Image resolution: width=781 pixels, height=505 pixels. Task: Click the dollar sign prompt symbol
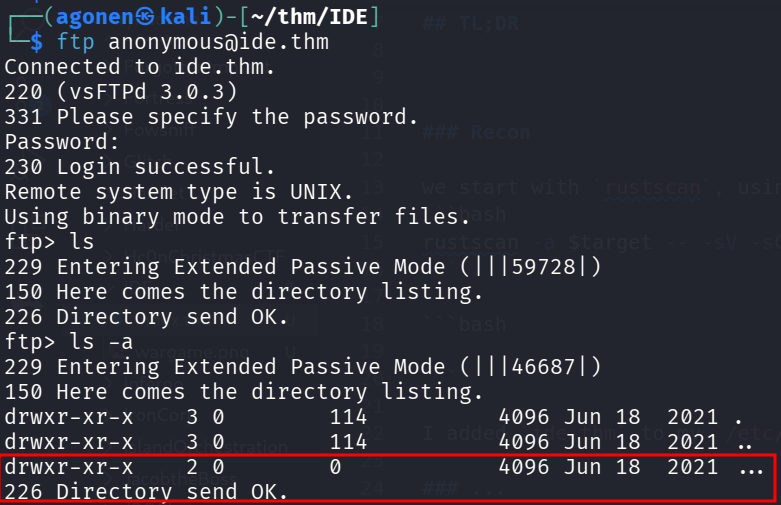(37, 42)
